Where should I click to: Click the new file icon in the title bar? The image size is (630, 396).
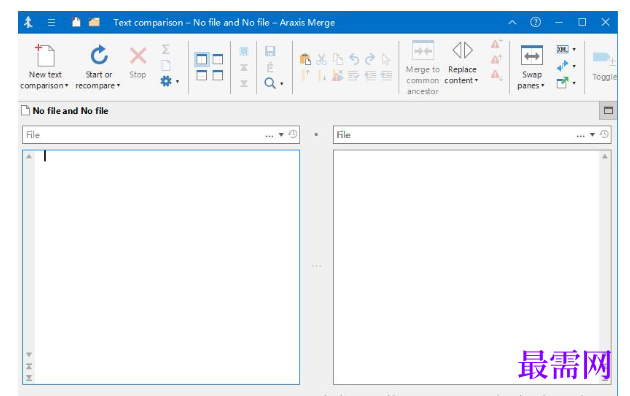coord(76,22)
